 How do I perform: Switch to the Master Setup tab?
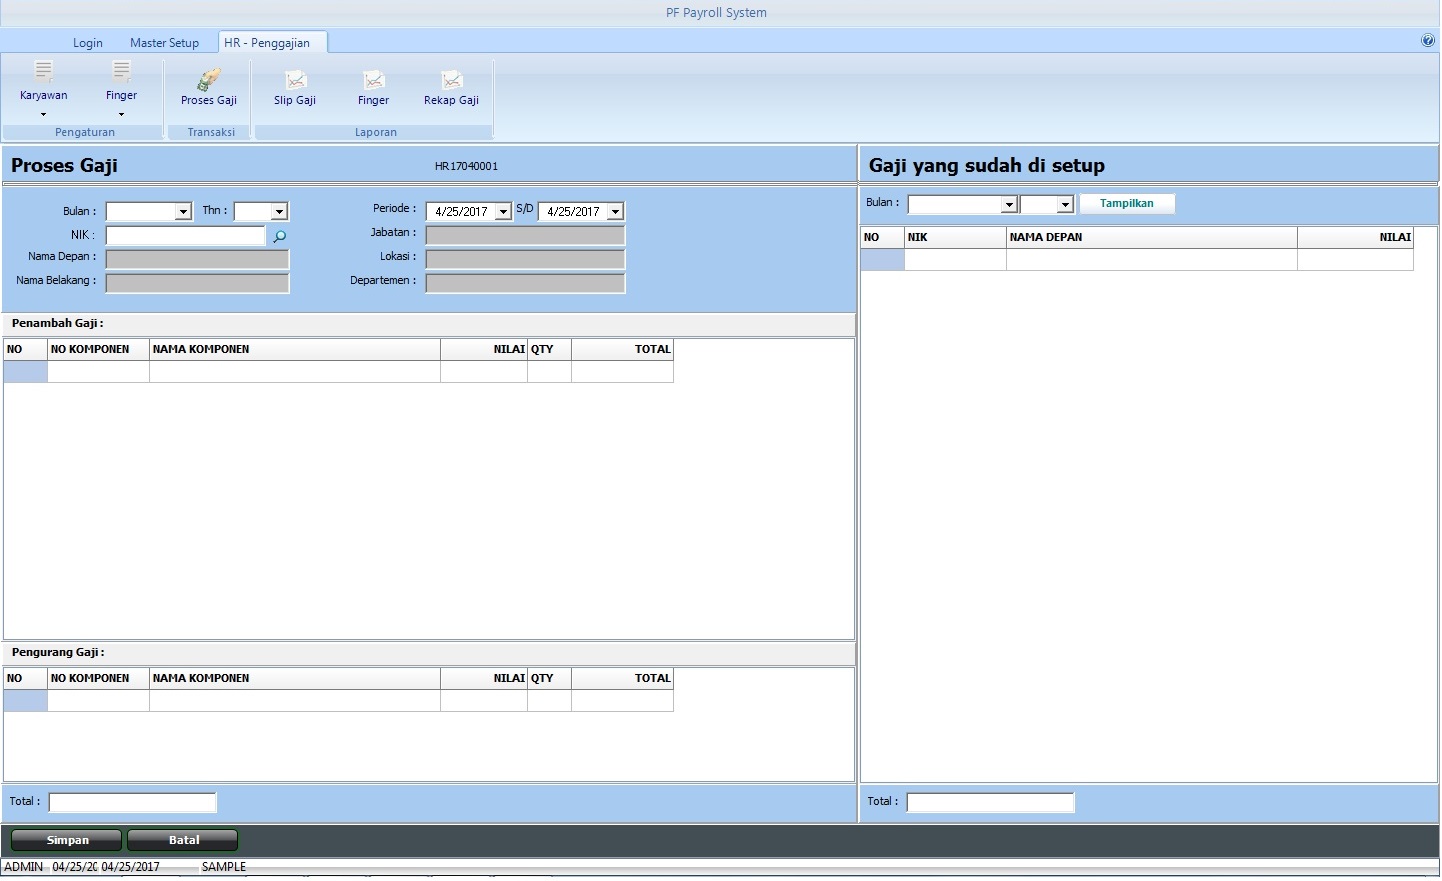[164, 43]
